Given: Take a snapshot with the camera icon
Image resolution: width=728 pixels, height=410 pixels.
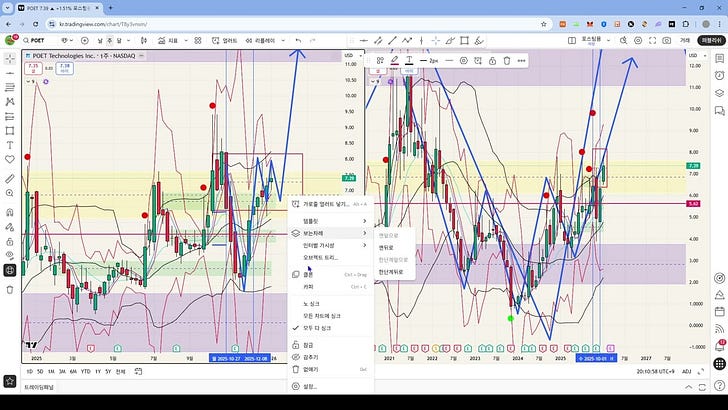Looking at the screenshot, I should 667,41.
